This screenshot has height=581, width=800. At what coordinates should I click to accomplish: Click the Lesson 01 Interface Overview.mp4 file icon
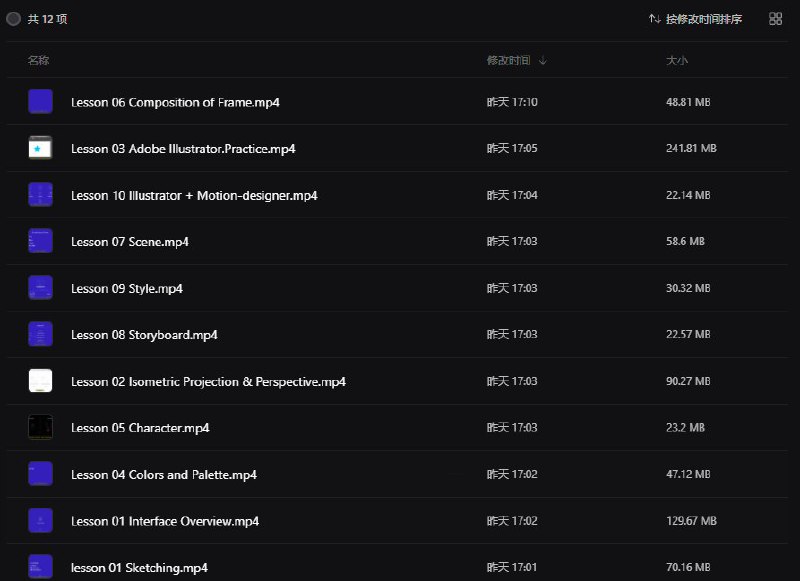pos(40,520)
